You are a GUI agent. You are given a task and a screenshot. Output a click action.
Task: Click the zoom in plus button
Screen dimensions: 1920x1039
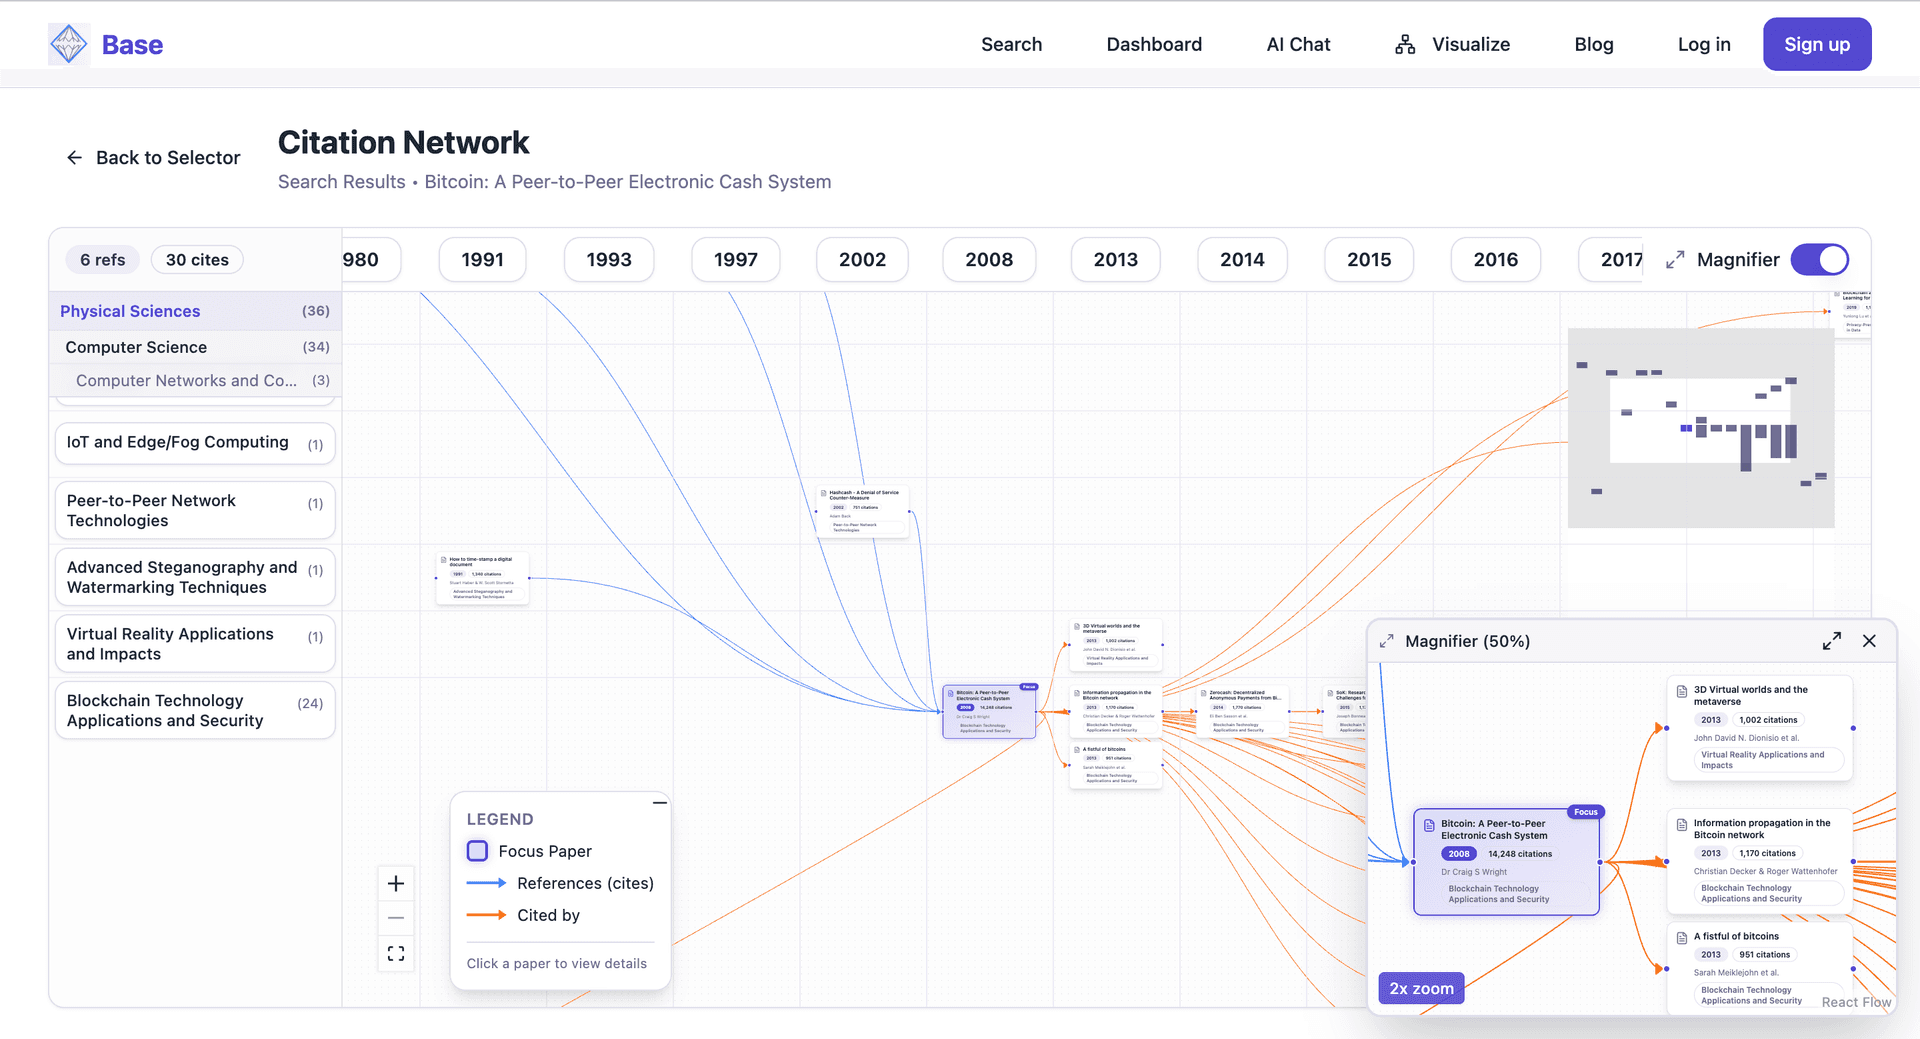pyautogui.click(x=396, y=883)
